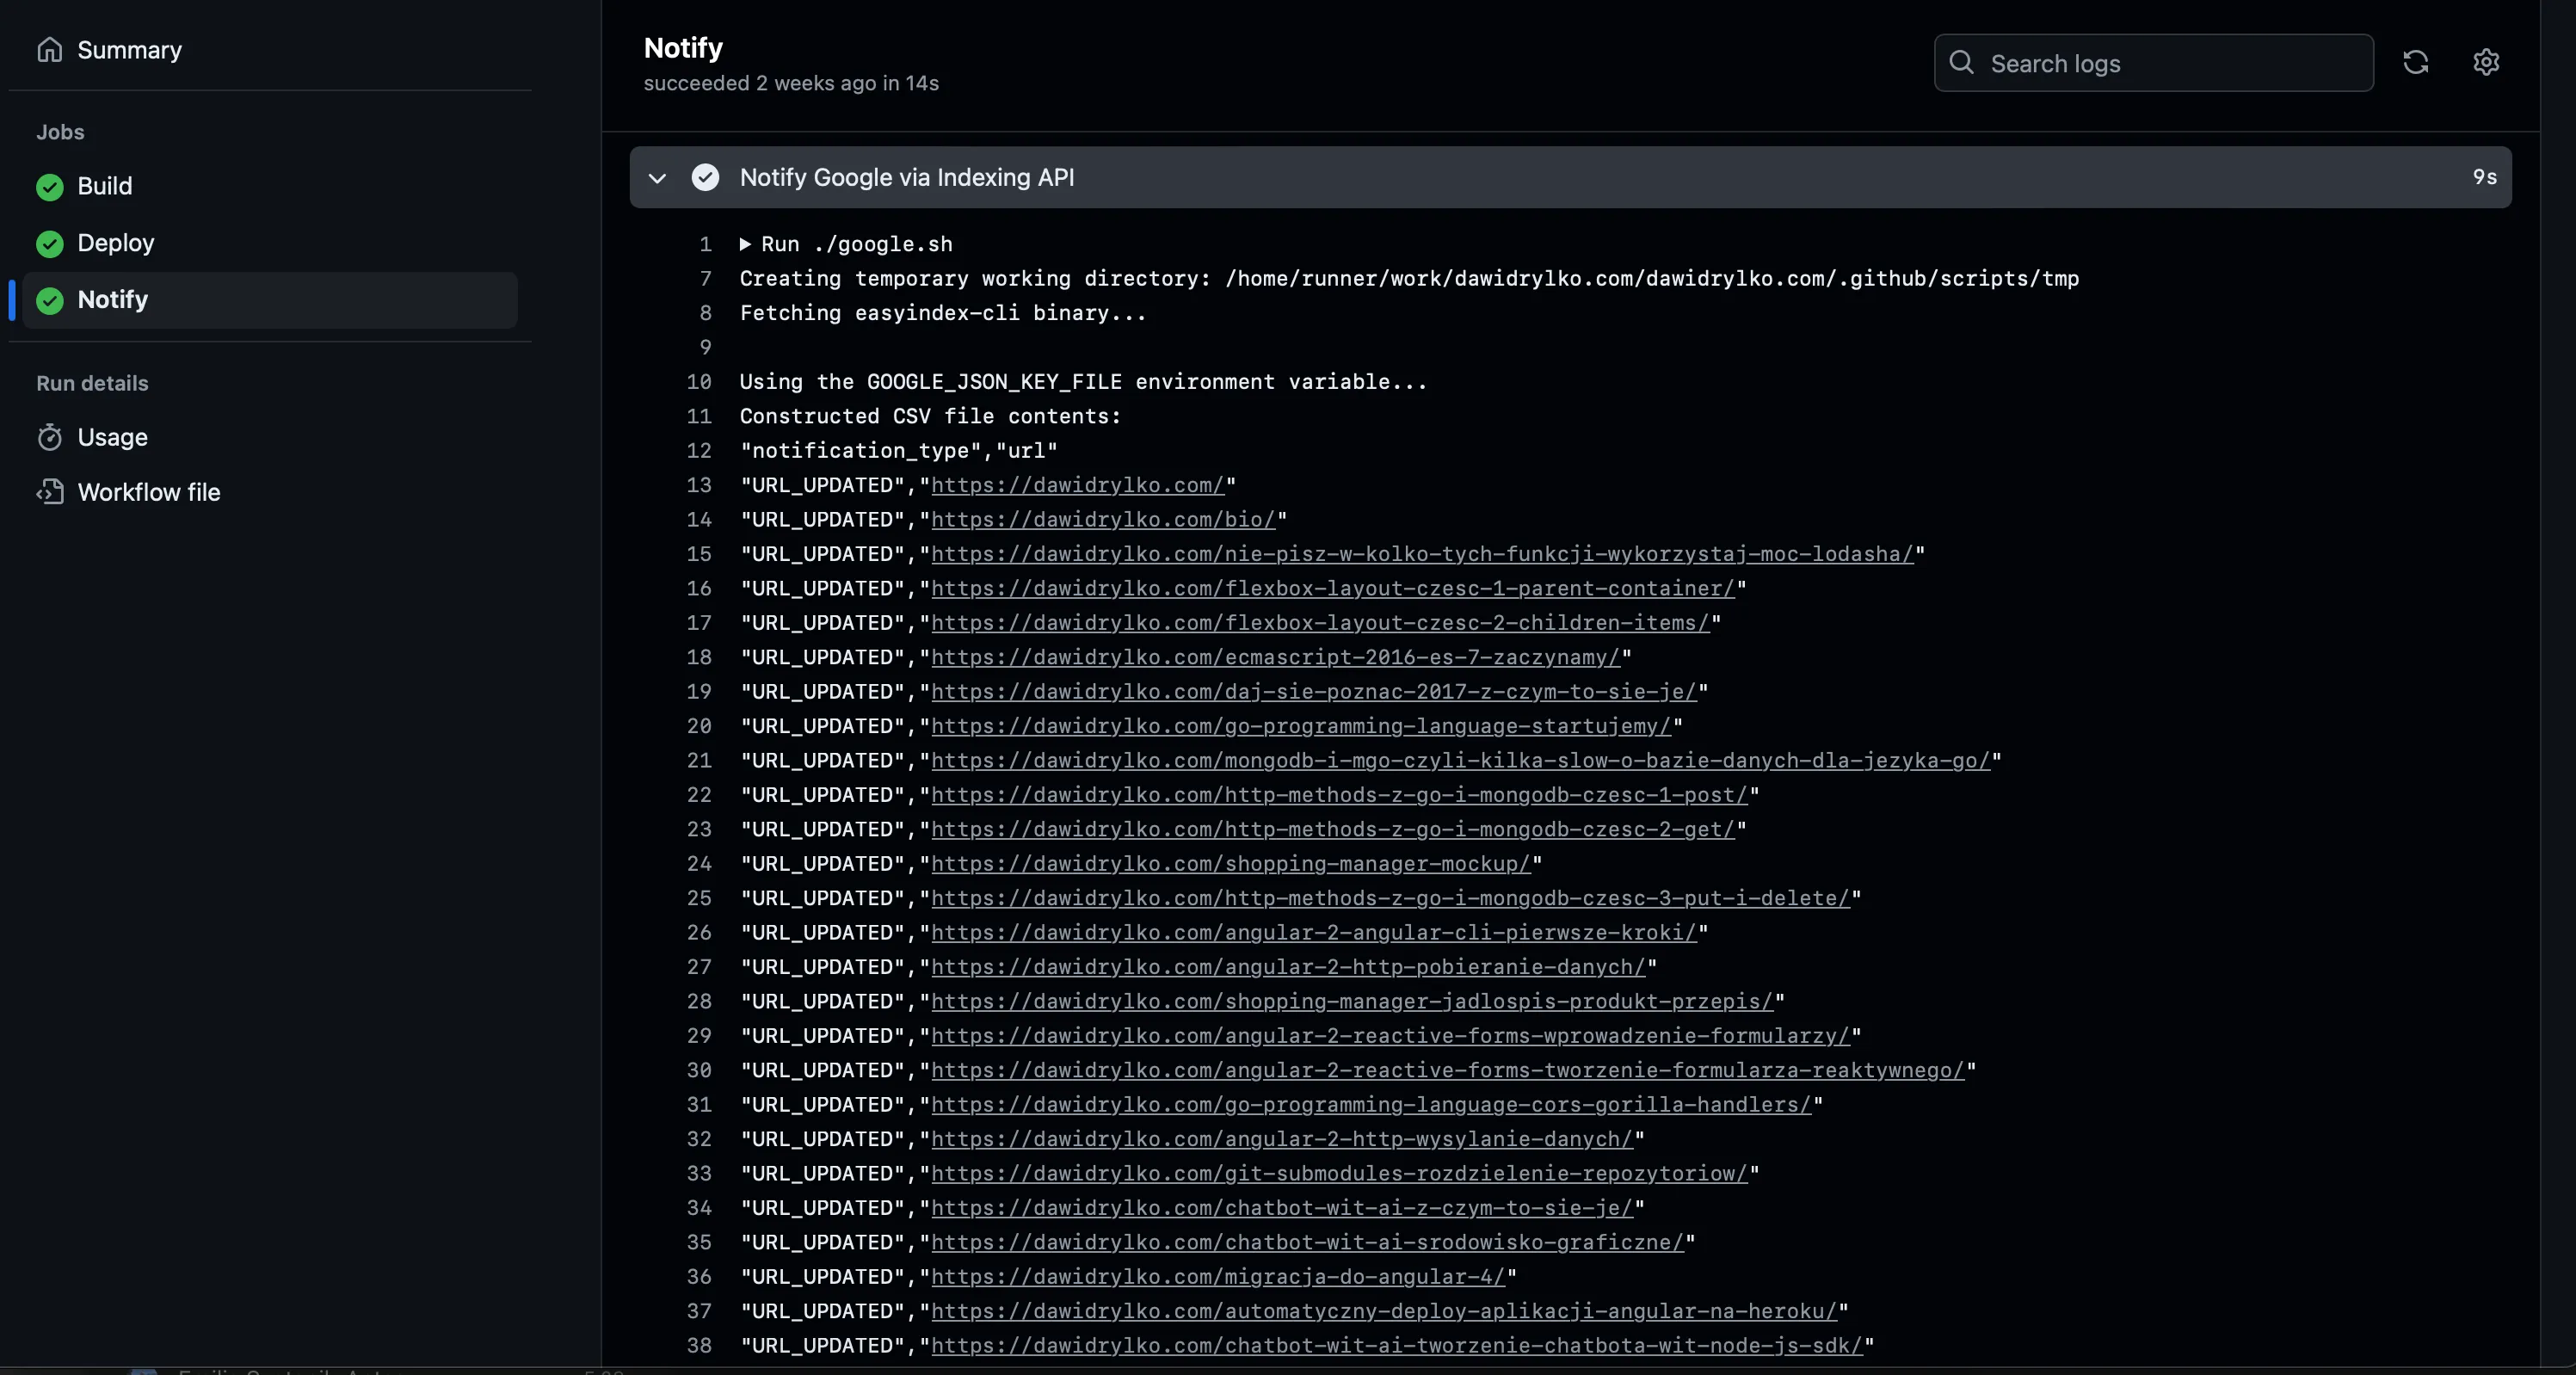Select the Notify job
2576x1375 pixels.
click(x=270, y=300)
